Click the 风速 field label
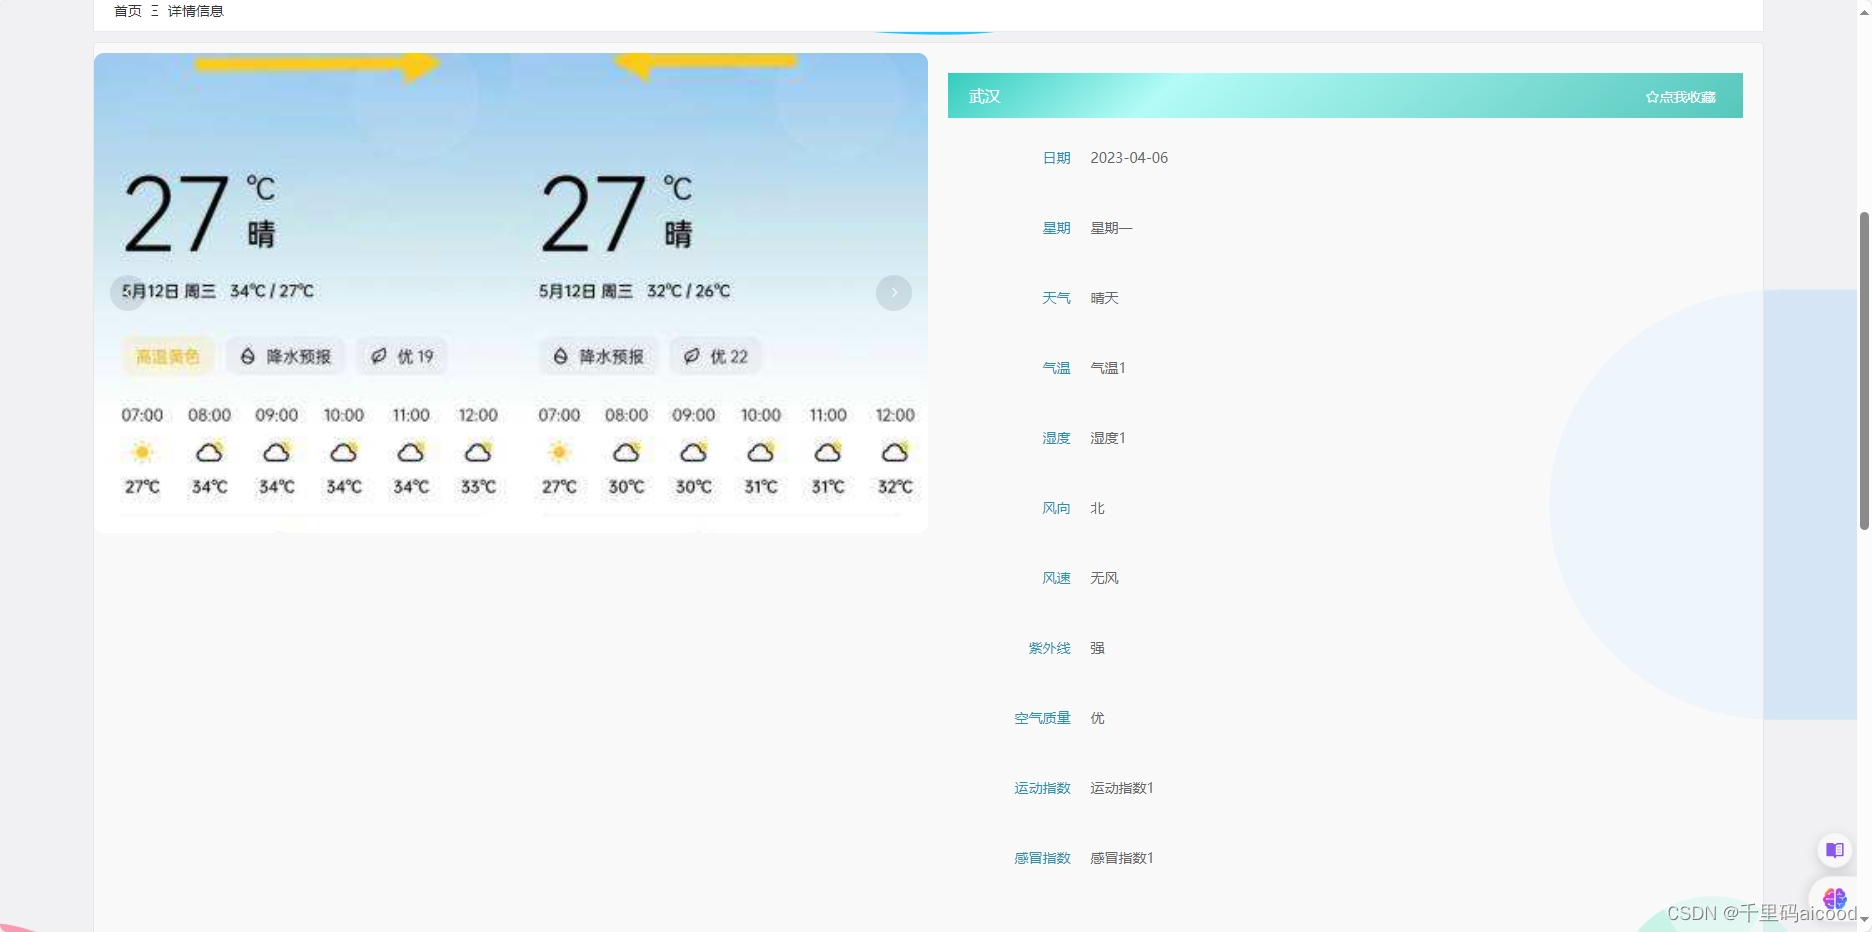The width and height of the screenshot is (1872, 932). (x=1056, y=578)
